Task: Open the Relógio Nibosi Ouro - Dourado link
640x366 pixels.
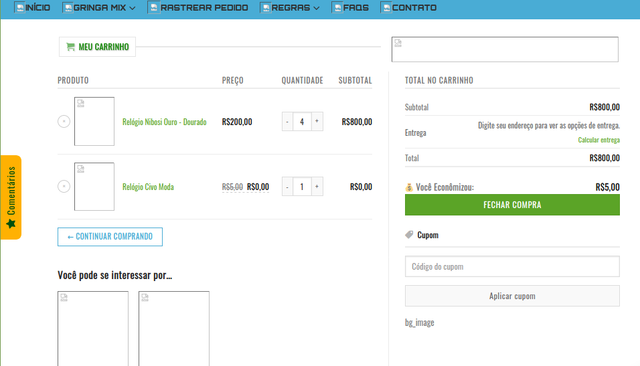Action: tap(164, 122)
